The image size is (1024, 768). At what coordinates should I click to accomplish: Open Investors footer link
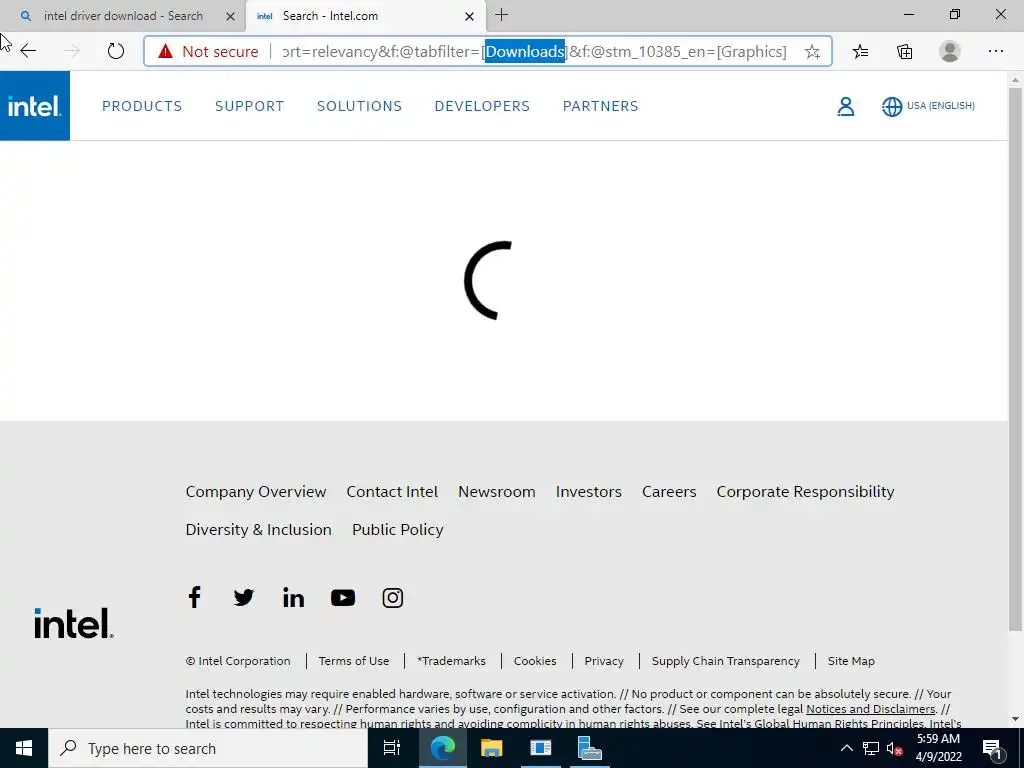tap(588, 492)
